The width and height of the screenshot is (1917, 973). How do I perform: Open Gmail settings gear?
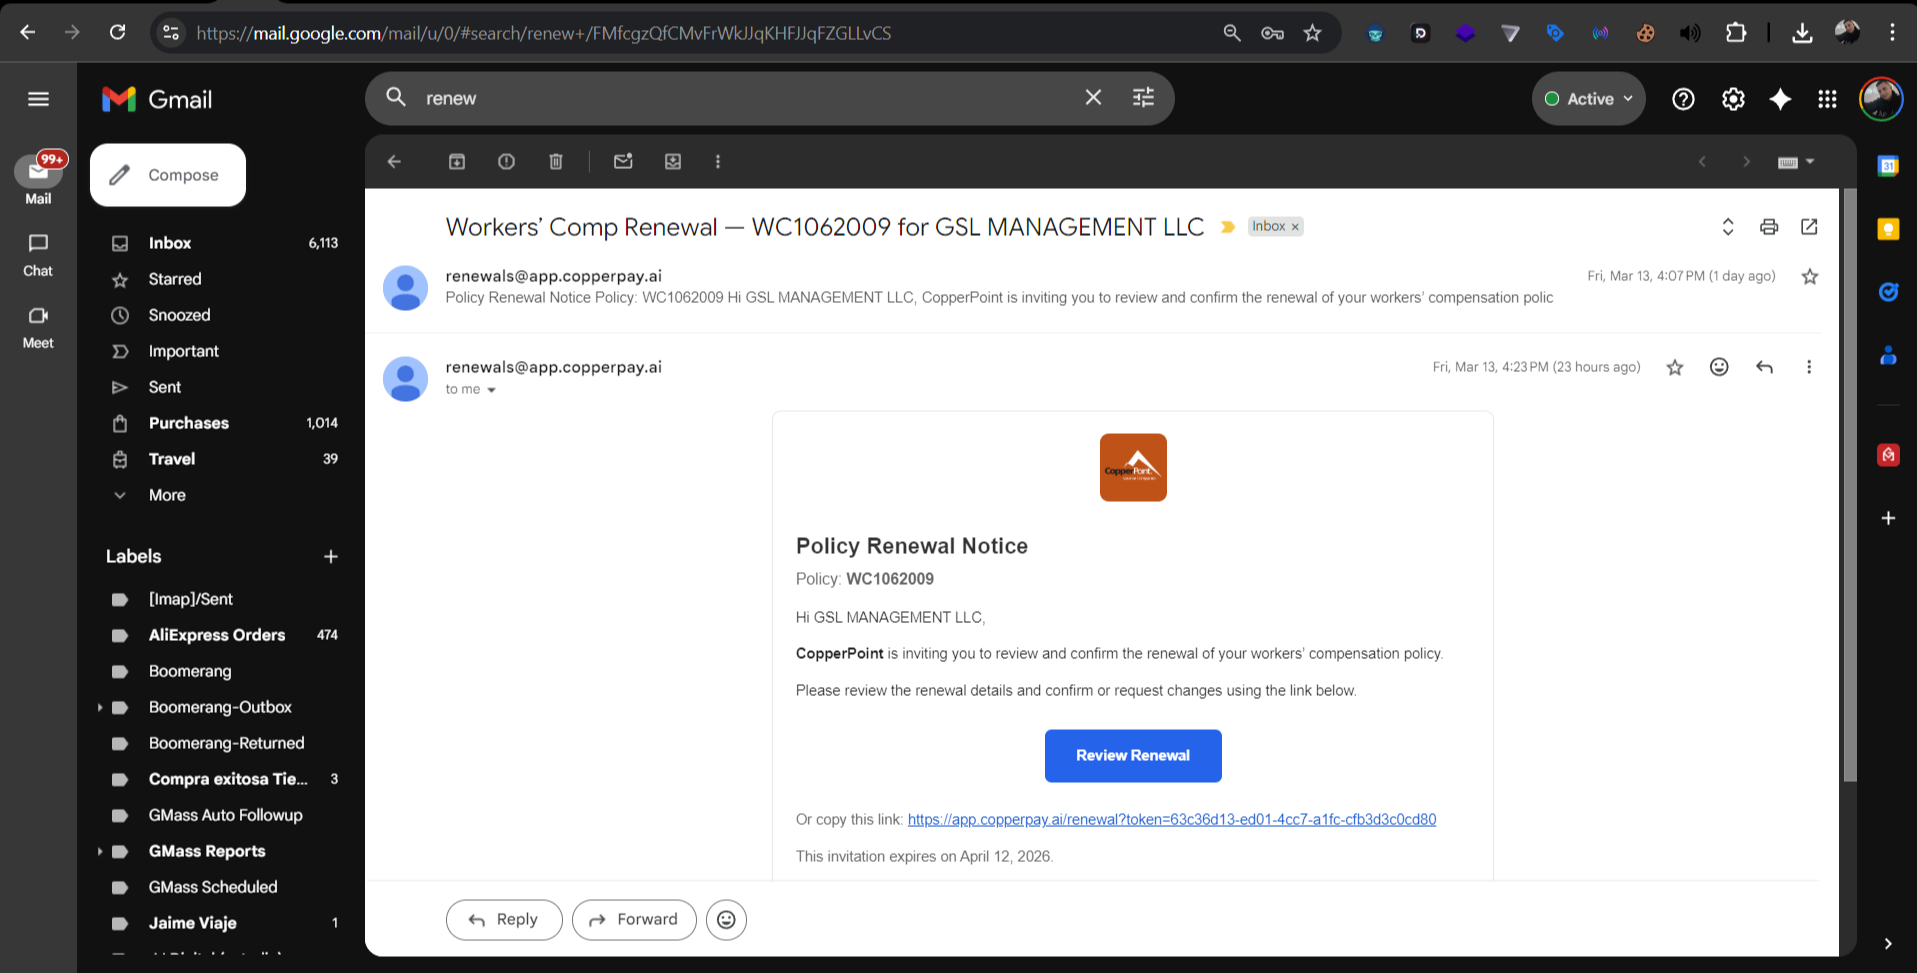1733,99
